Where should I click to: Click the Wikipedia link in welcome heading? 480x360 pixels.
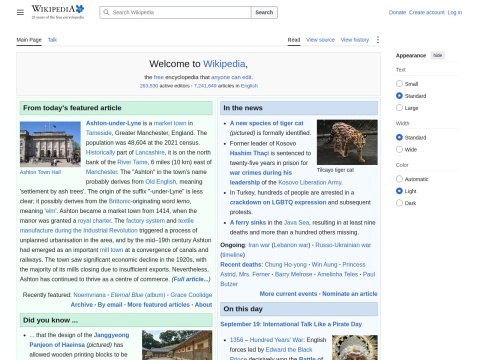click(x=224, y=64)
